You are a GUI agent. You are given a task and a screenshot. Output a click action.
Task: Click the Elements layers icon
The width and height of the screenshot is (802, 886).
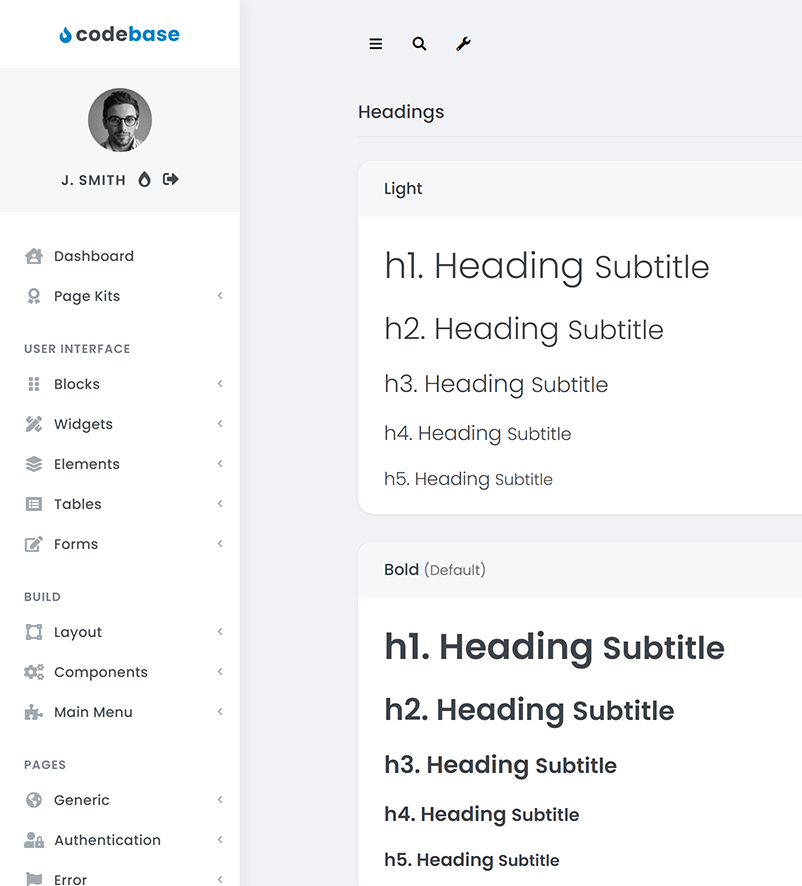[31, 464]
